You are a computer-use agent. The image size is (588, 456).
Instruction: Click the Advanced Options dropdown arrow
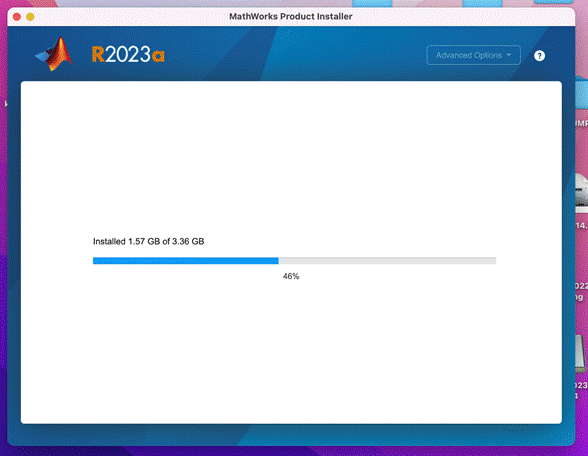point(509,55)
